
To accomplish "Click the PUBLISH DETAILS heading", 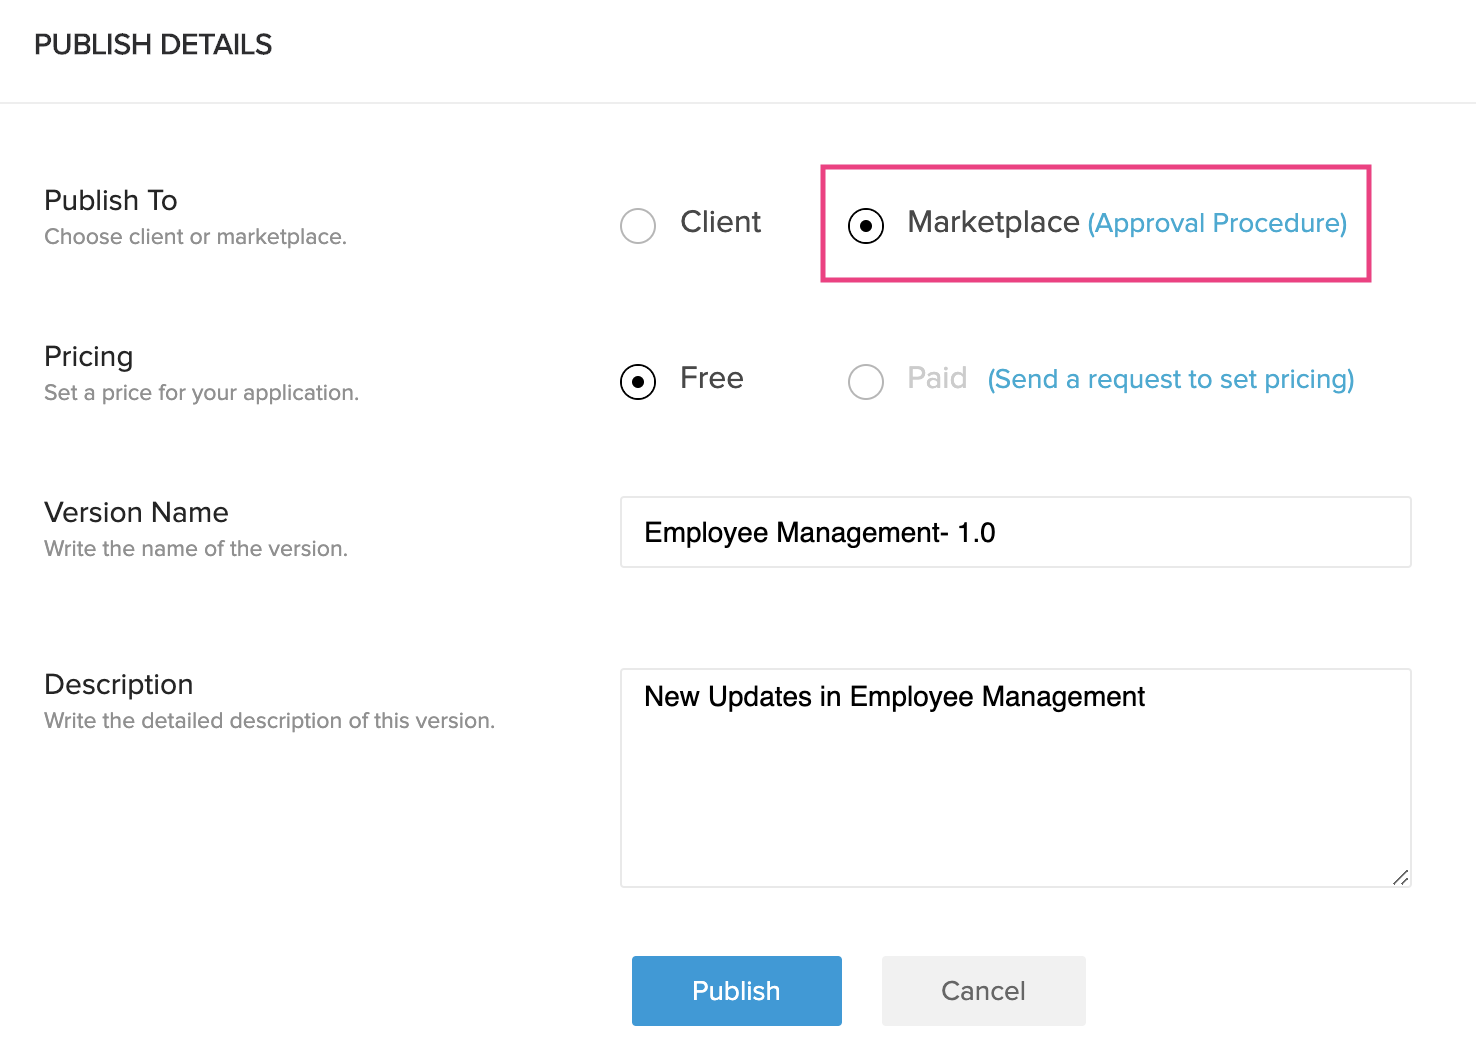I will (153, 45).
